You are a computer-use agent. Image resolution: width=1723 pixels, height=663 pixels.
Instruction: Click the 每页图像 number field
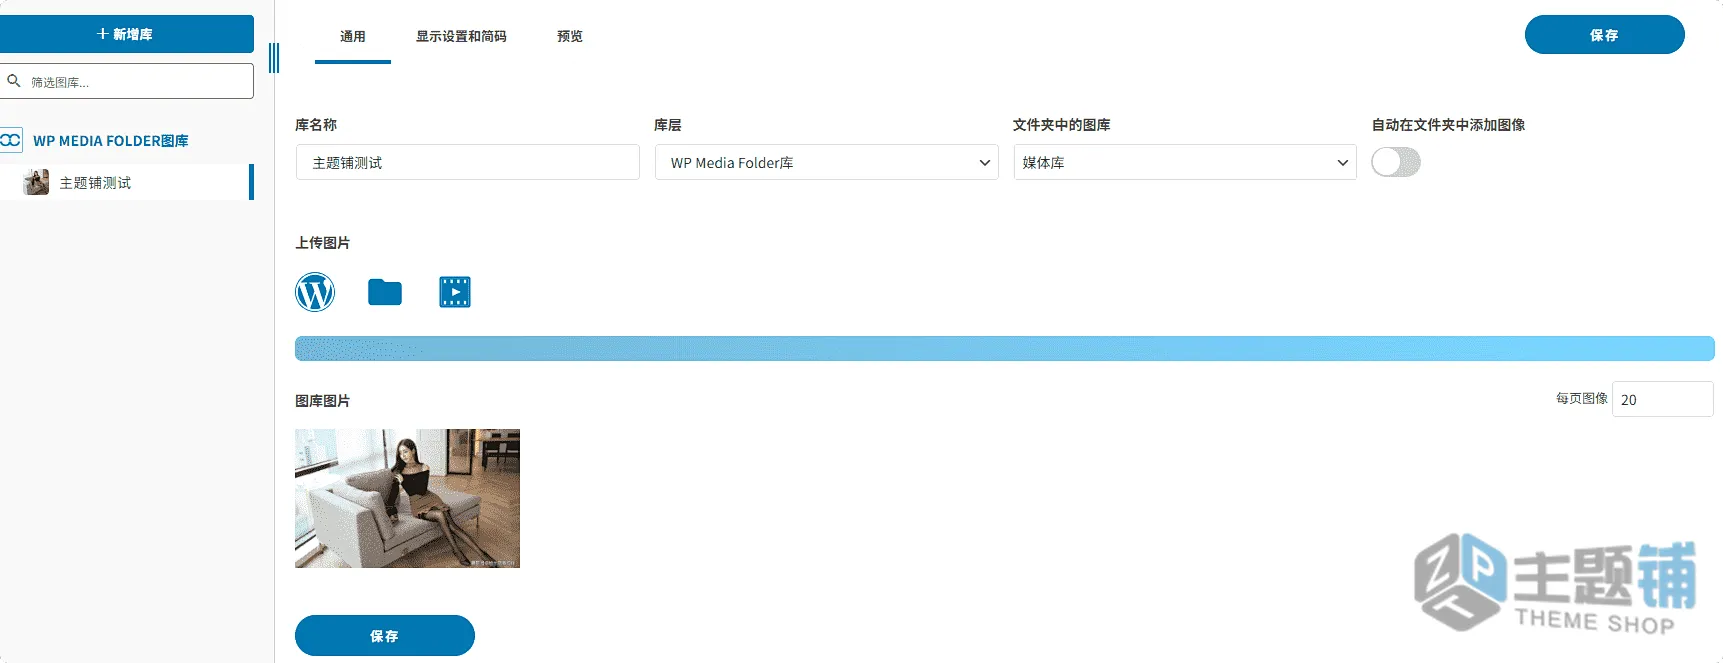click(x=1663, y=399)
